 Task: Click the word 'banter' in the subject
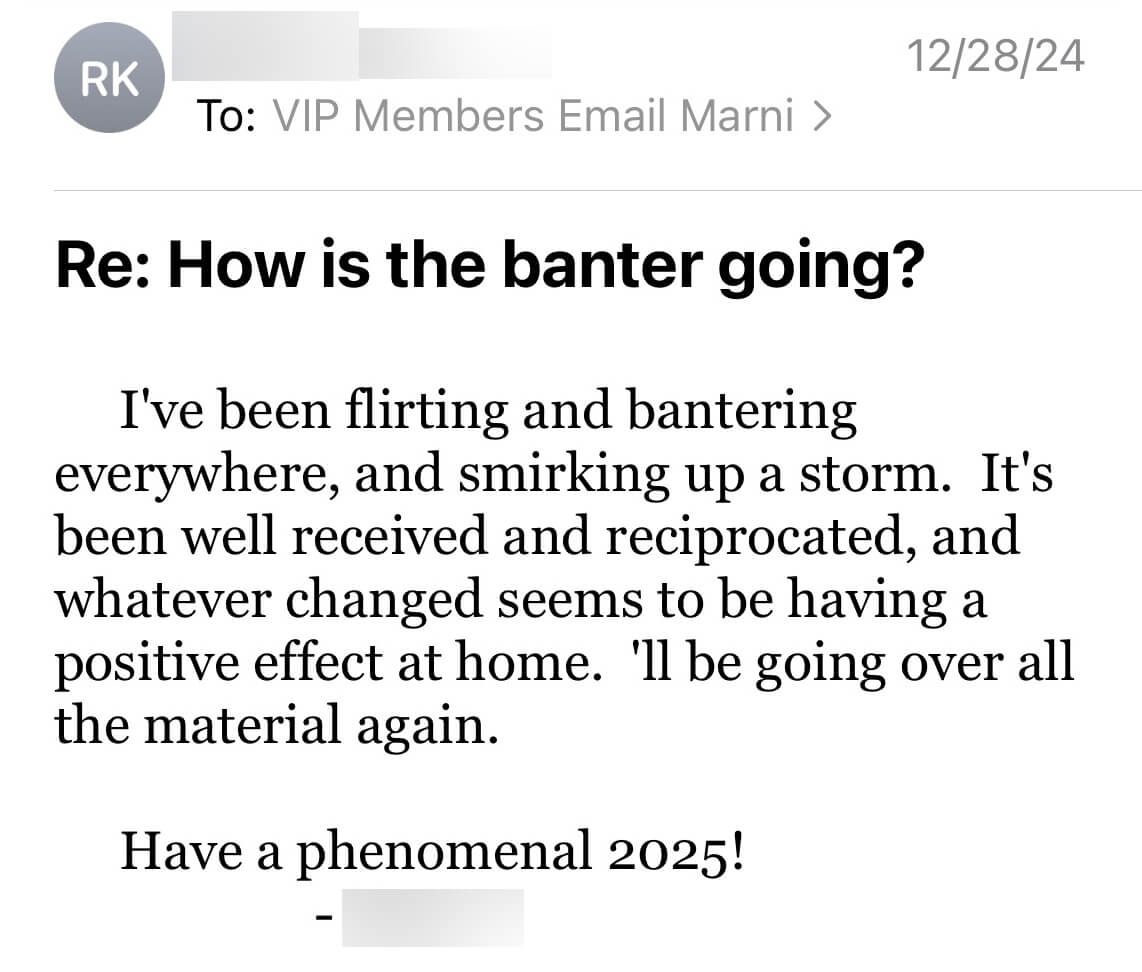pyautogui.click(x=602, y=265)
